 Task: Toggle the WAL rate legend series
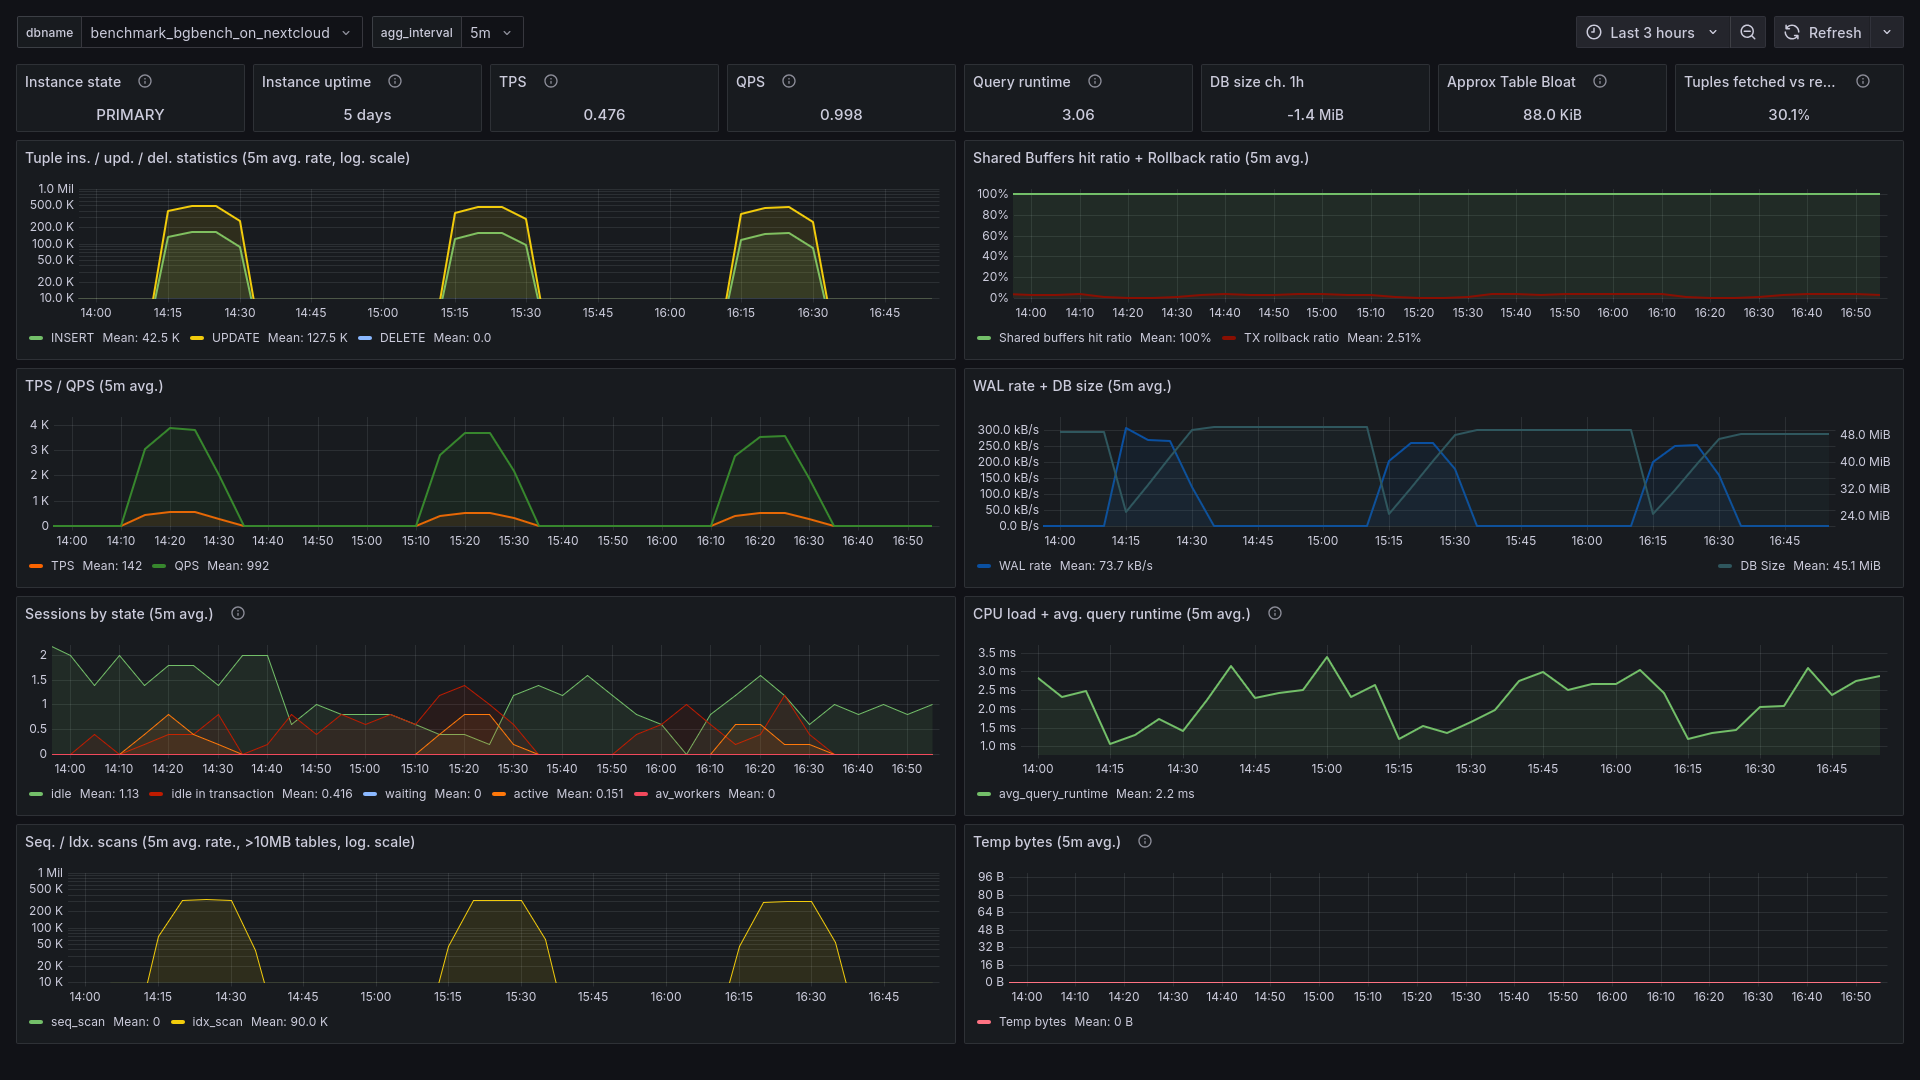point(1024,566)
